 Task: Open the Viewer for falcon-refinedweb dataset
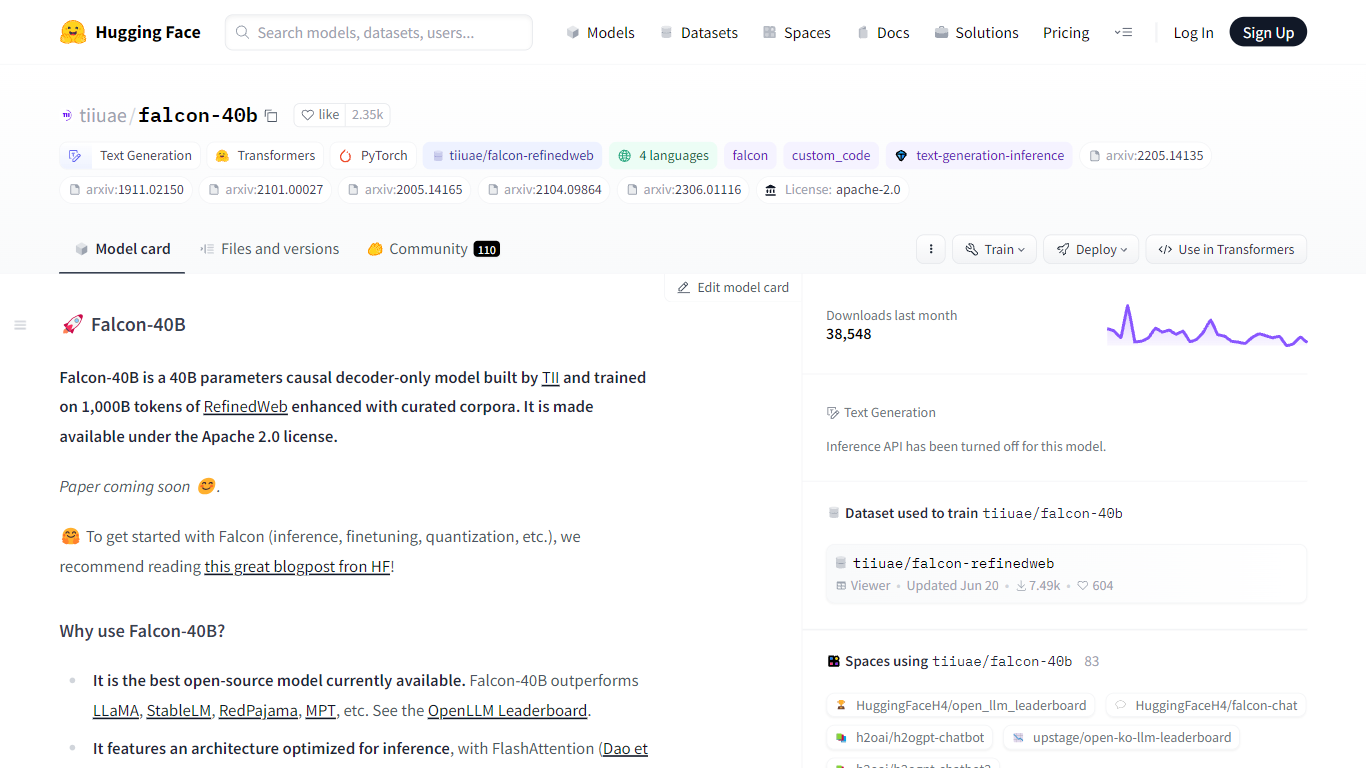coord(863,586)
